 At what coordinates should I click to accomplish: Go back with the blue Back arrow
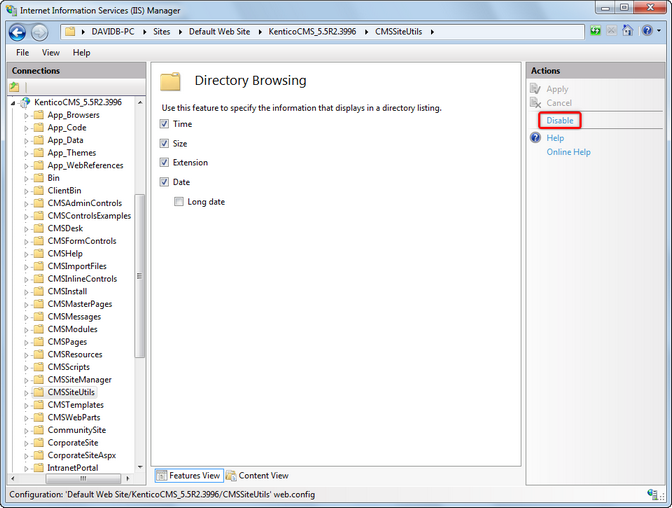18,32
